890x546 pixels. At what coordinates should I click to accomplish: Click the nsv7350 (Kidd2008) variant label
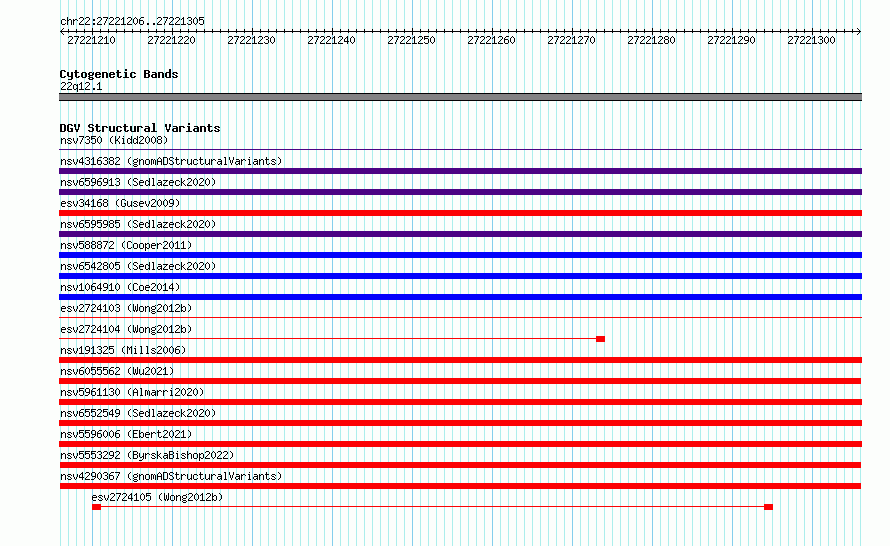click(x=114, y=140)
